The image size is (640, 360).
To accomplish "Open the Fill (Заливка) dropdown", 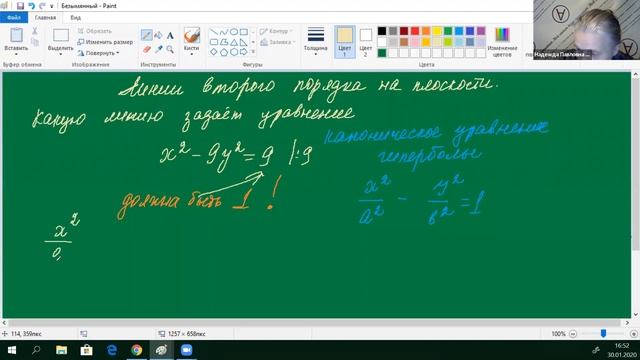I will pyautogui.click(x=278, y=42).
